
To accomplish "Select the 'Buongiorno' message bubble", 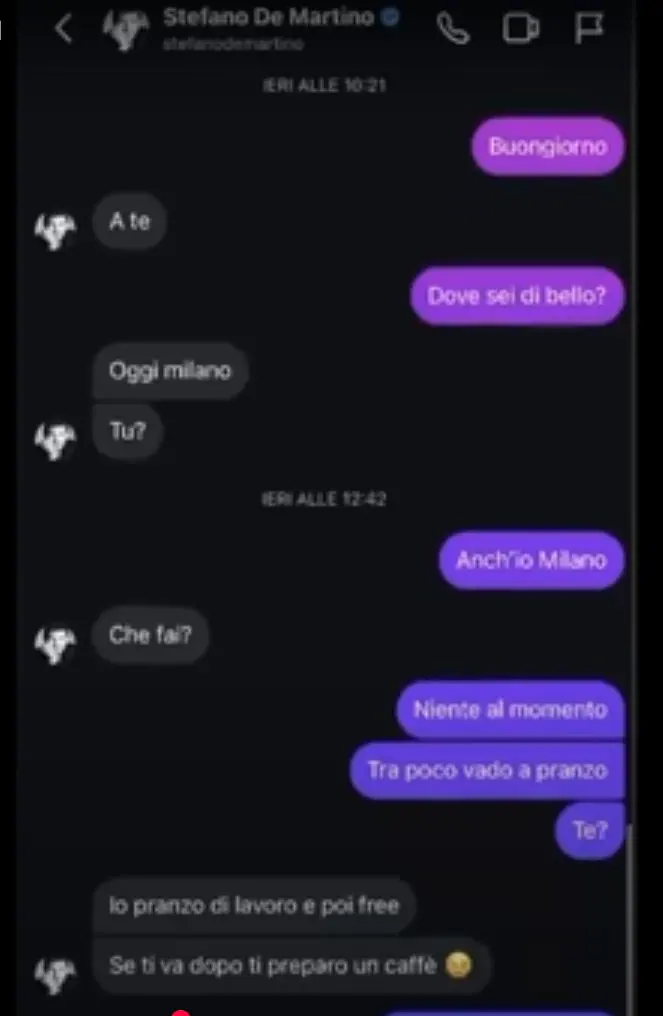I will click(x=548, y=146).
